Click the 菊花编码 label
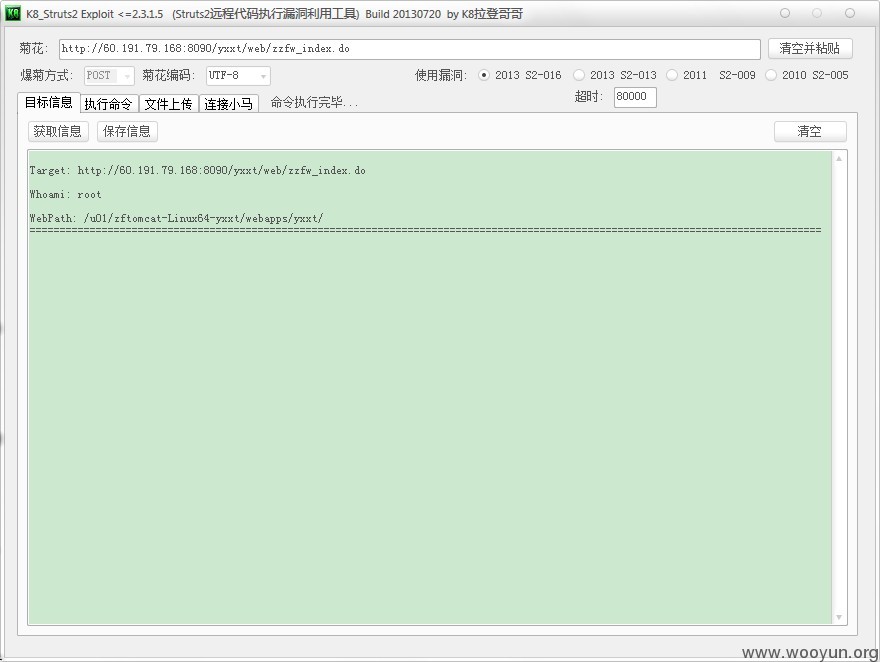 point(168,75)
